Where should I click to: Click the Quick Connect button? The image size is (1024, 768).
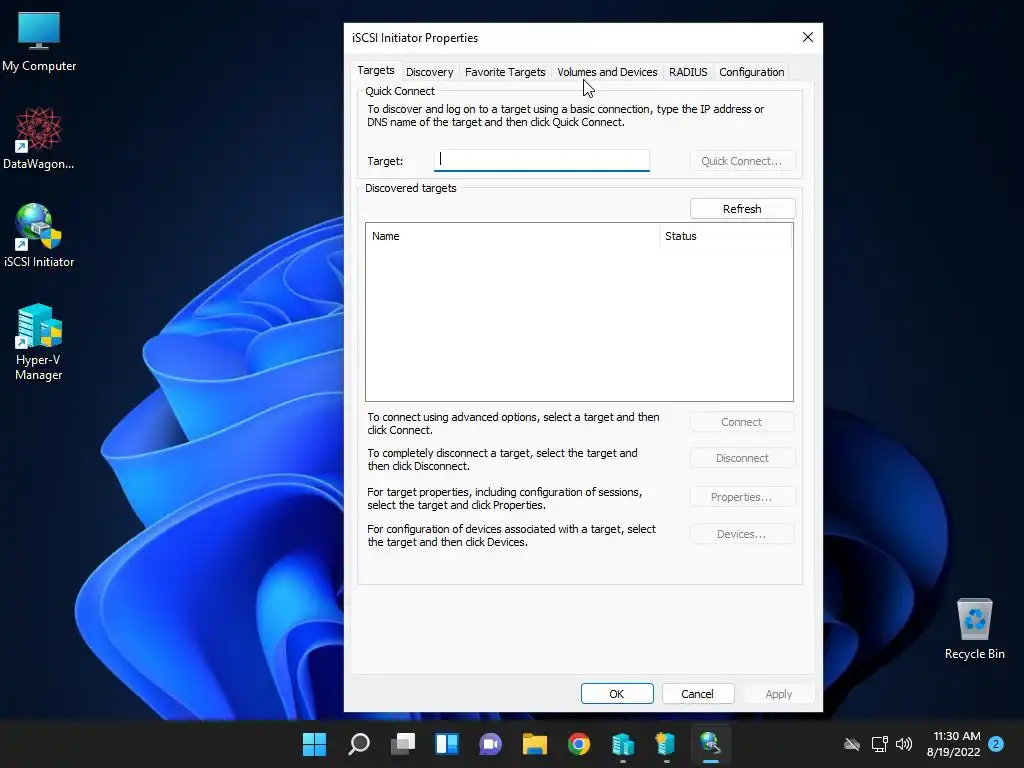coord(742,161)
